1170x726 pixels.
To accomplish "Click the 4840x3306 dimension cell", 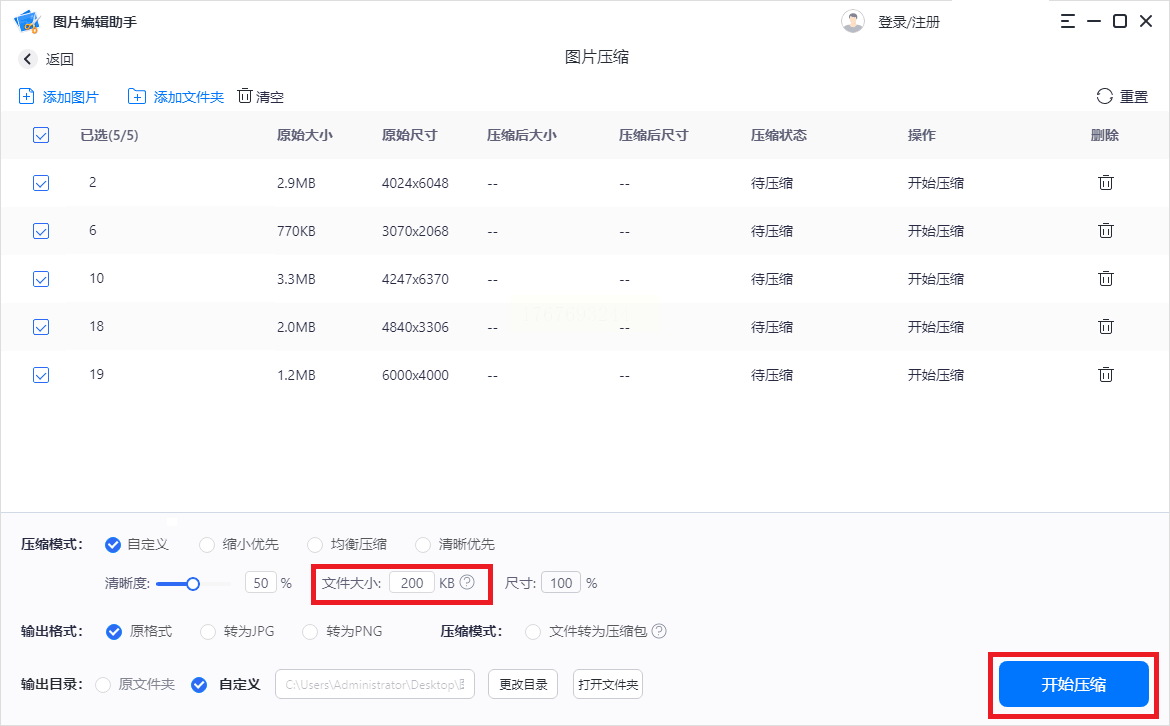I will 416,327.
